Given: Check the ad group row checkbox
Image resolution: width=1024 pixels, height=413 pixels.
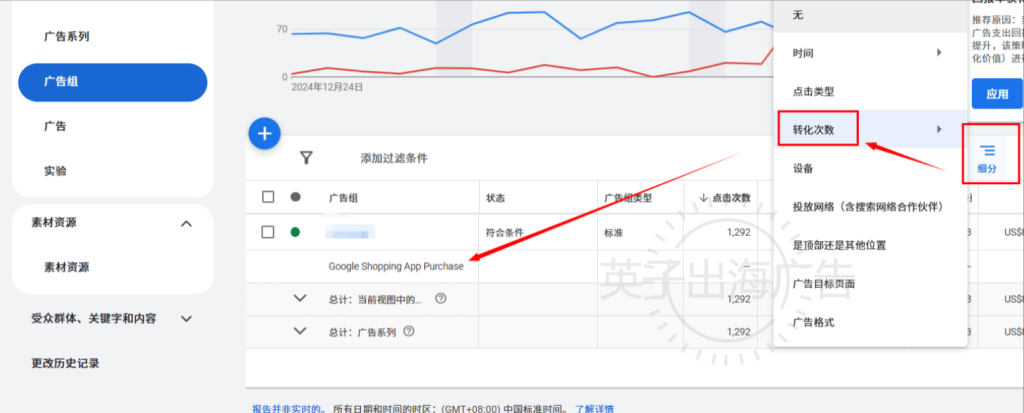Looking at the screenshot, I should pyautogui.click(x=268, y=233).
